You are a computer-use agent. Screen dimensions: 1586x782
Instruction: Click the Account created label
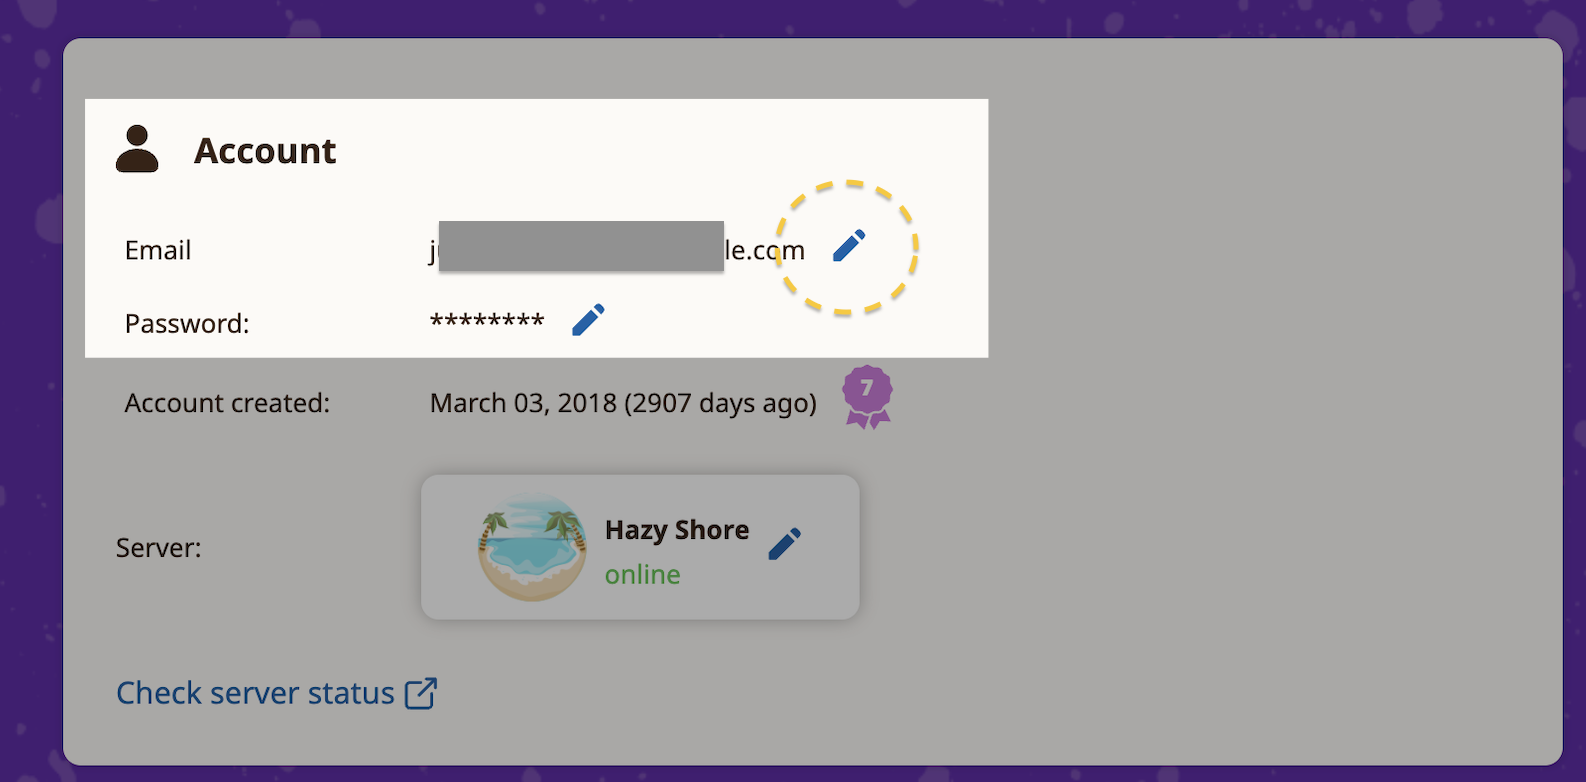click(227, 403)
